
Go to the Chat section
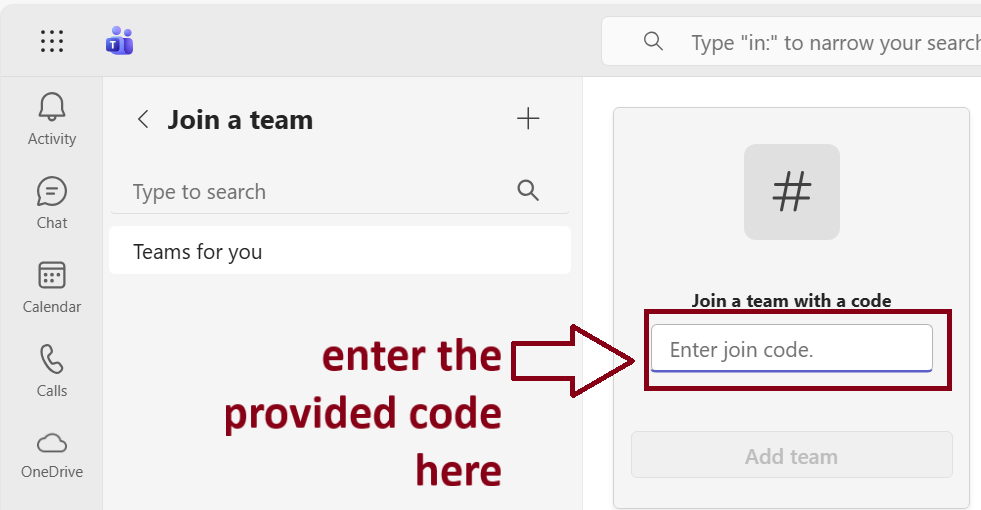click(x=52, y=203)
